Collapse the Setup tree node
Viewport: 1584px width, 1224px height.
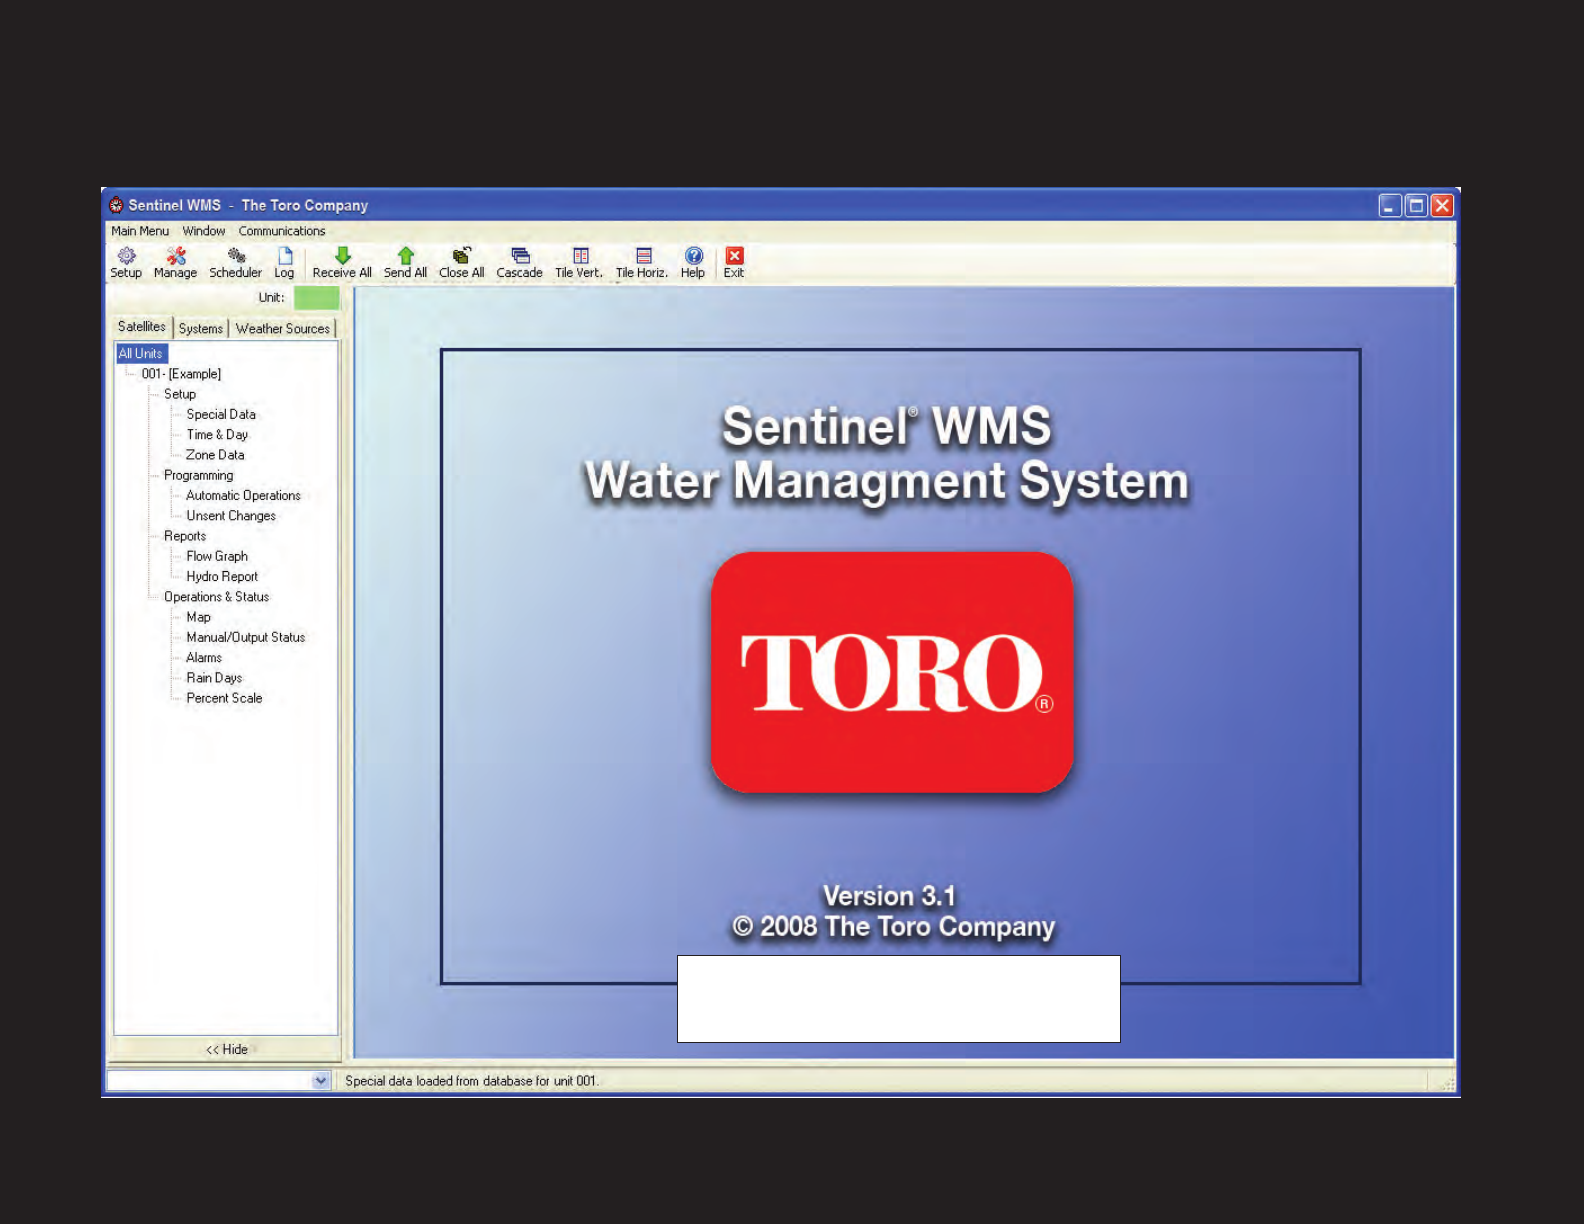pyautogui.click(x=180, y=394)
